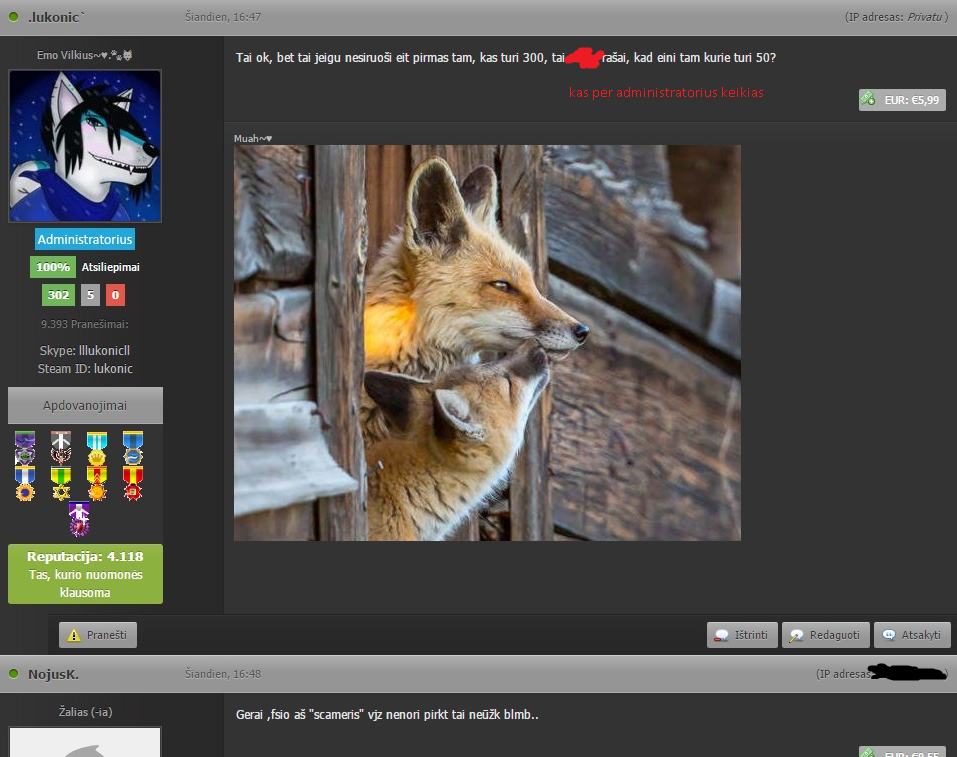Click the Administratorius rank badge
The image size is (957, 757).
click(x=85, y=239)
